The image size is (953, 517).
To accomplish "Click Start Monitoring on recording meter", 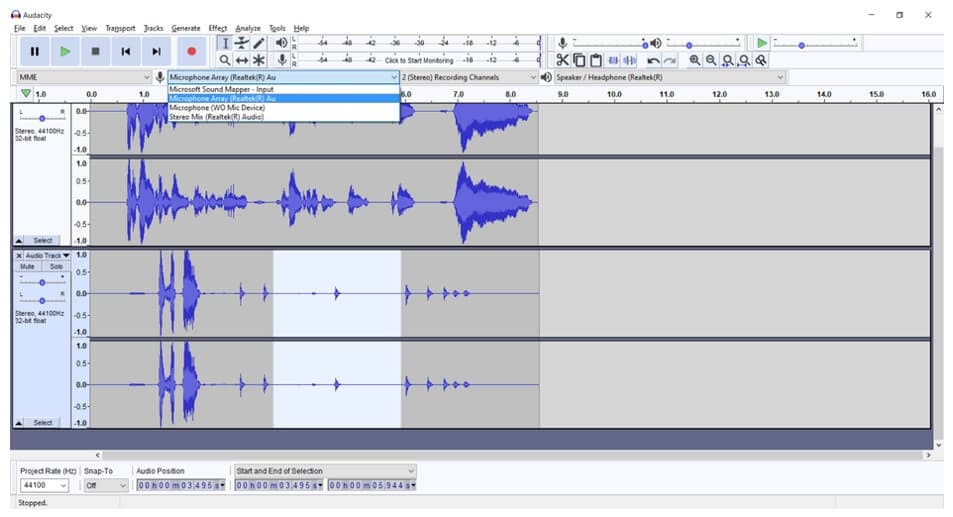I will (419, 60).
